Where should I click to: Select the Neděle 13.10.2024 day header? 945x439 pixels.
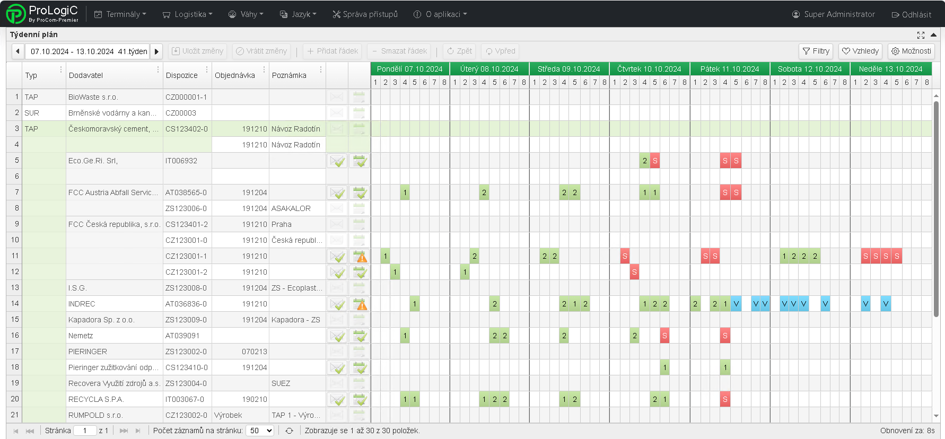click(x=891, y=68)
